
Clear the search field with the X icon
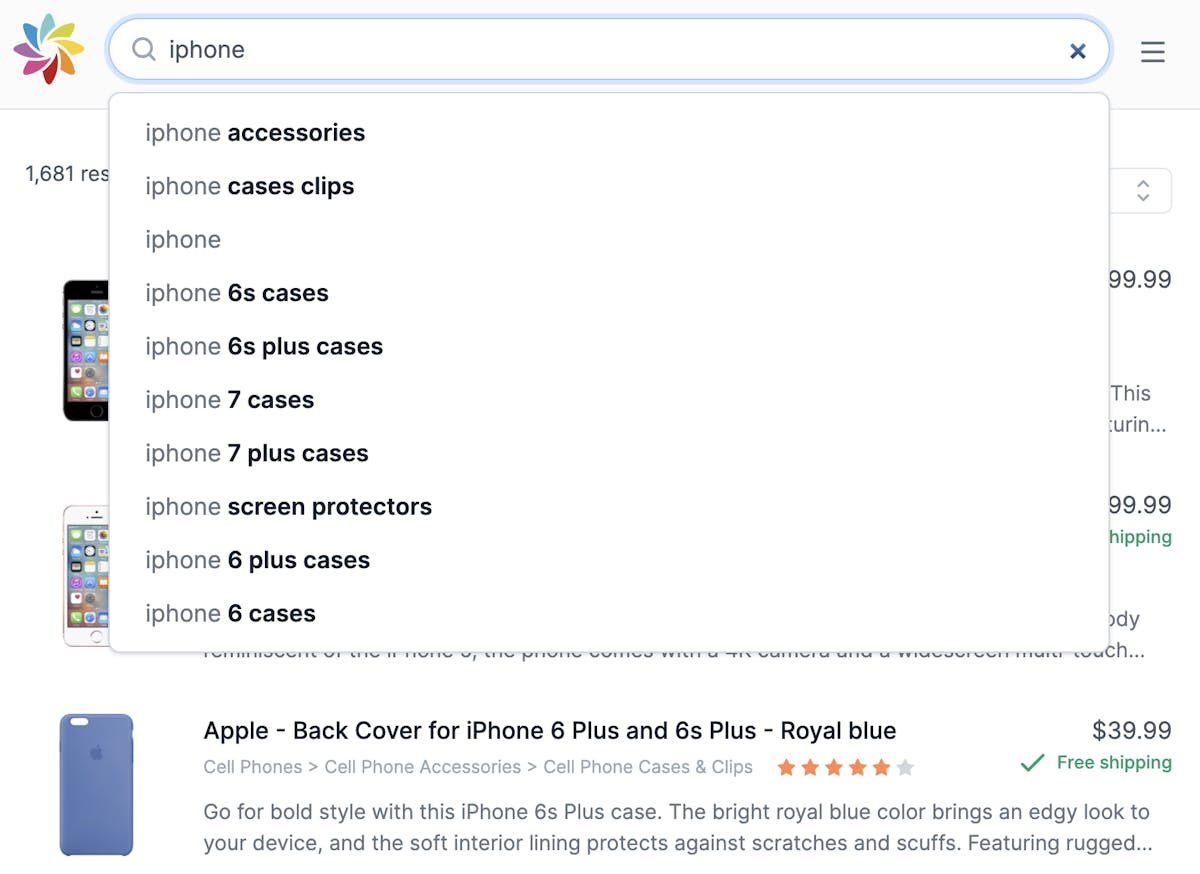pyautogui.click(x=1077, y=50)
